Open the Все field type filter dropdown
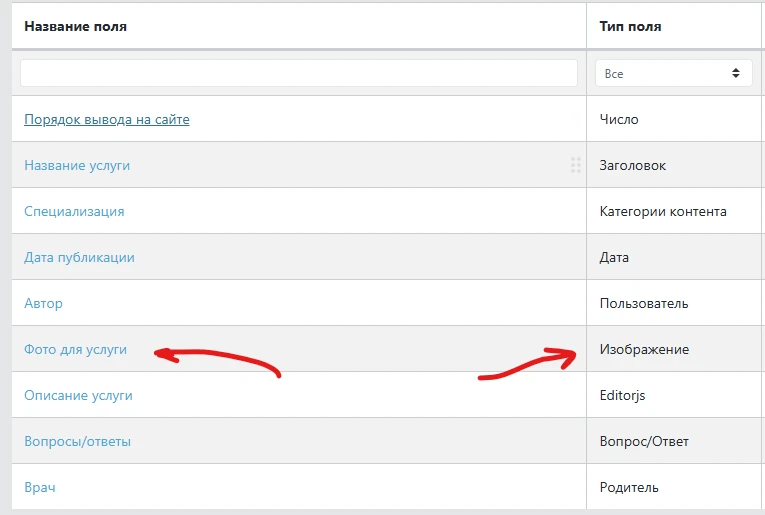765x515 pixels. coord(673,73)
